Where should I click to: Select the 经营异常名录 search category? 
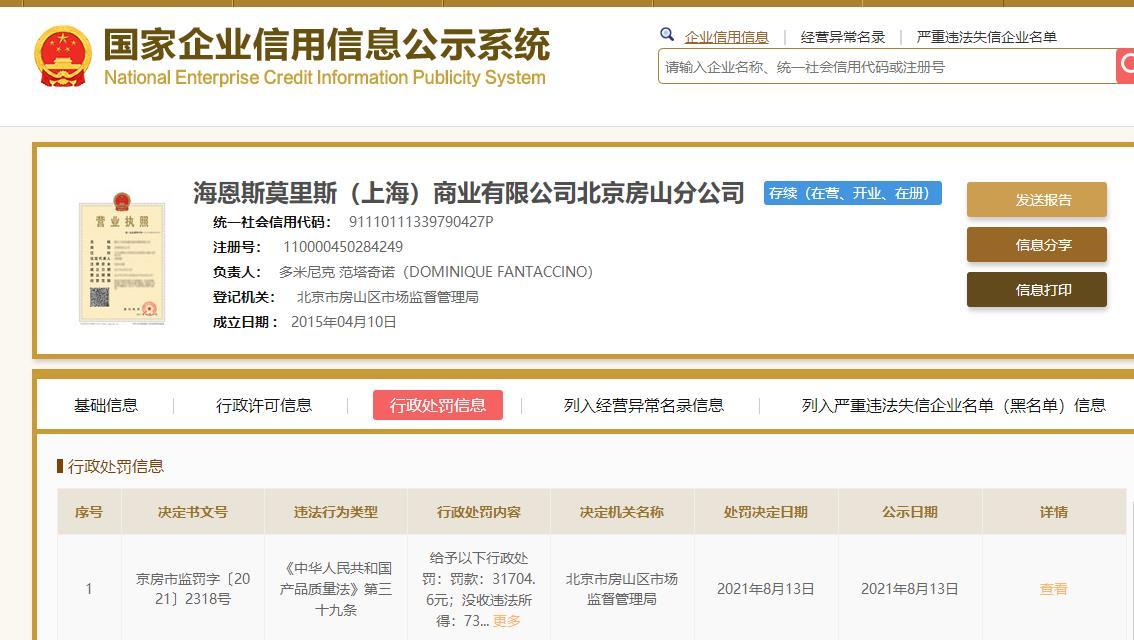pyautogui.click(x=843, y=37)
